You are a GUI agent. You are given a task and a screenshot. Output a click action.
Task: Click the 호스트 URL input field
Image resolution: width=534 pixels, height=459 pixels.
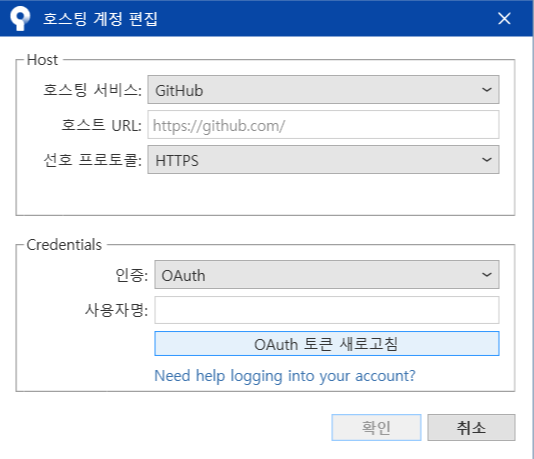coord(323,125)
